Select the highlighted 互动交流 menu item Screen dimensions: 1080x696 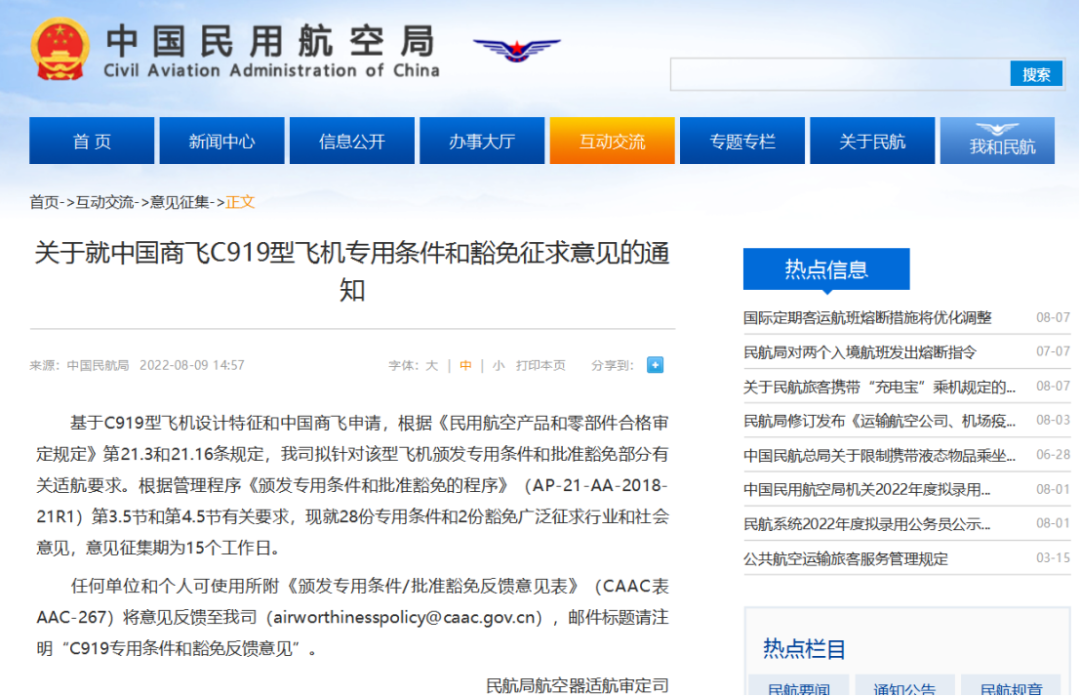pos(612,140)
